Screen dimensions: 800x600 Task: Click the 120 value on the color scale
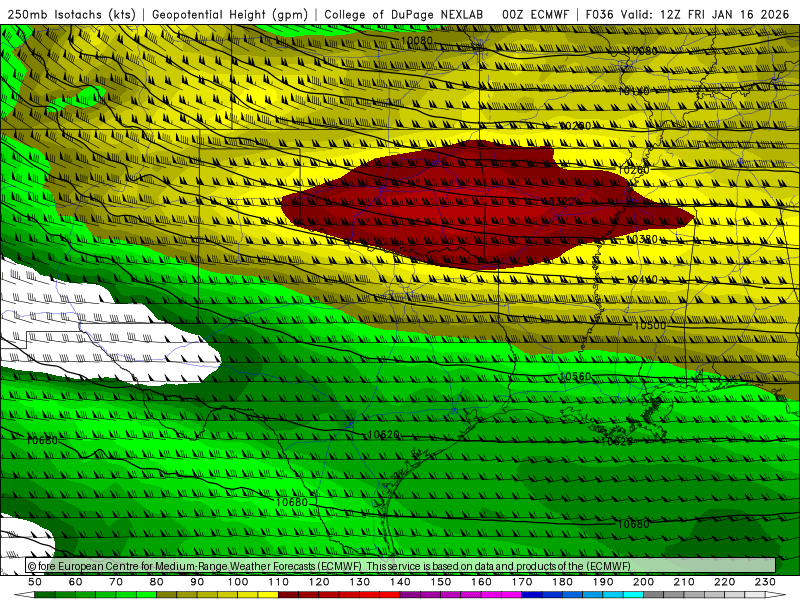[x=319, y=582]
